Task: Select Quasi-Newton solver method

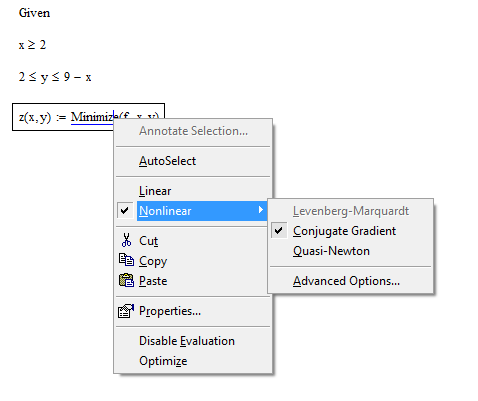Action: point(331,251)
